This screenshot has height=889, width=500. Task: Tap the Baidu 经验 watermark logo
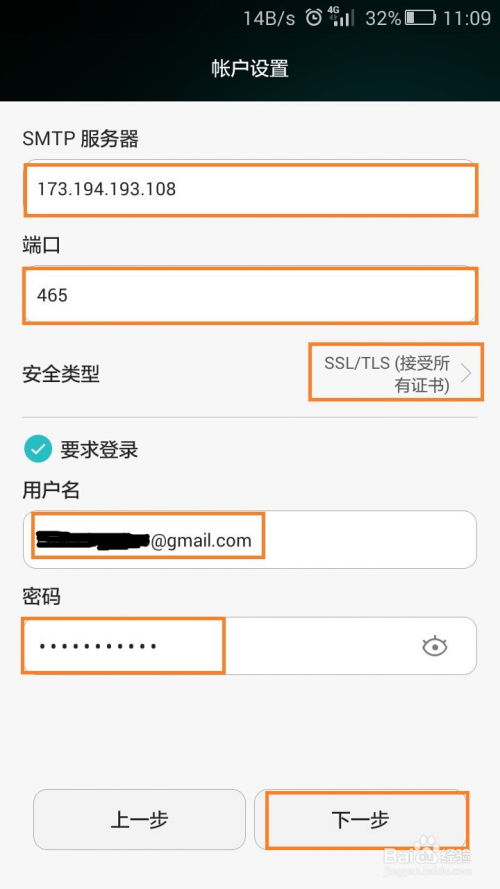point(426,850)
